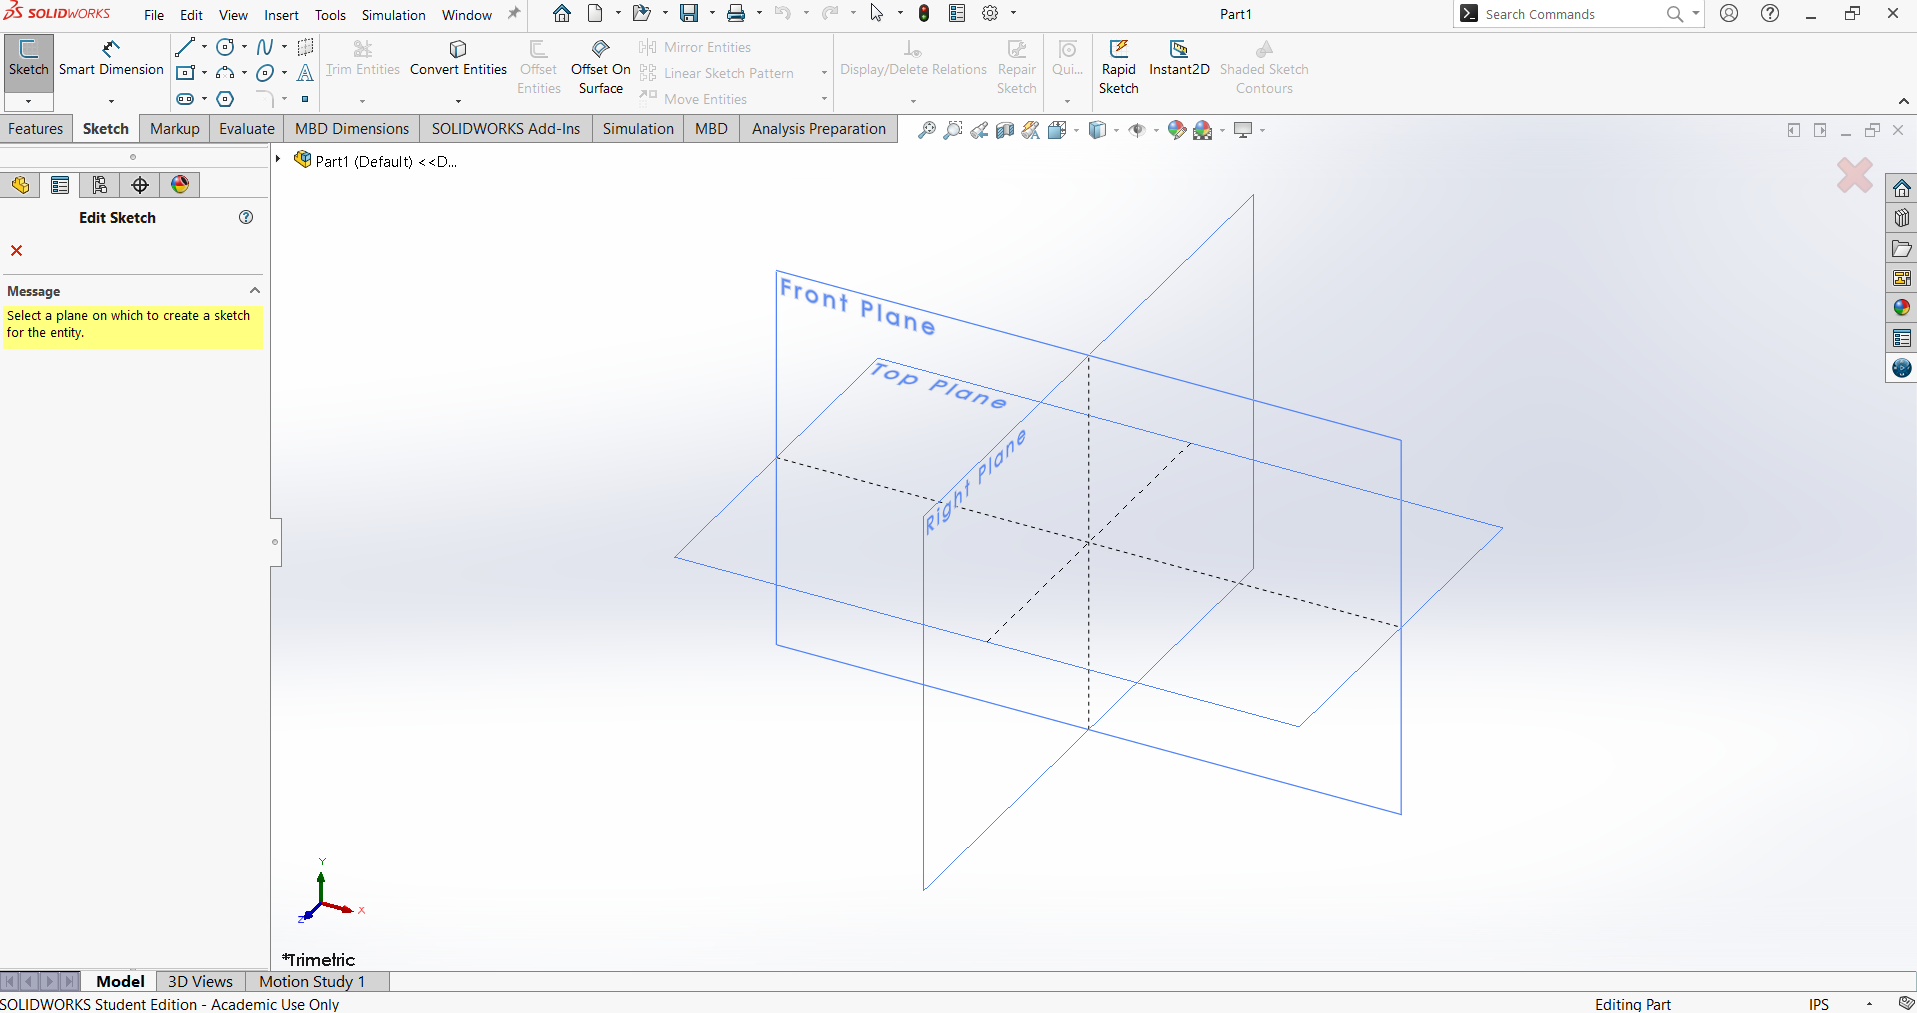Screen dimensions: 1917x1013
Task: Click the Zoom to Fit icon
Action: pos(927,130)
